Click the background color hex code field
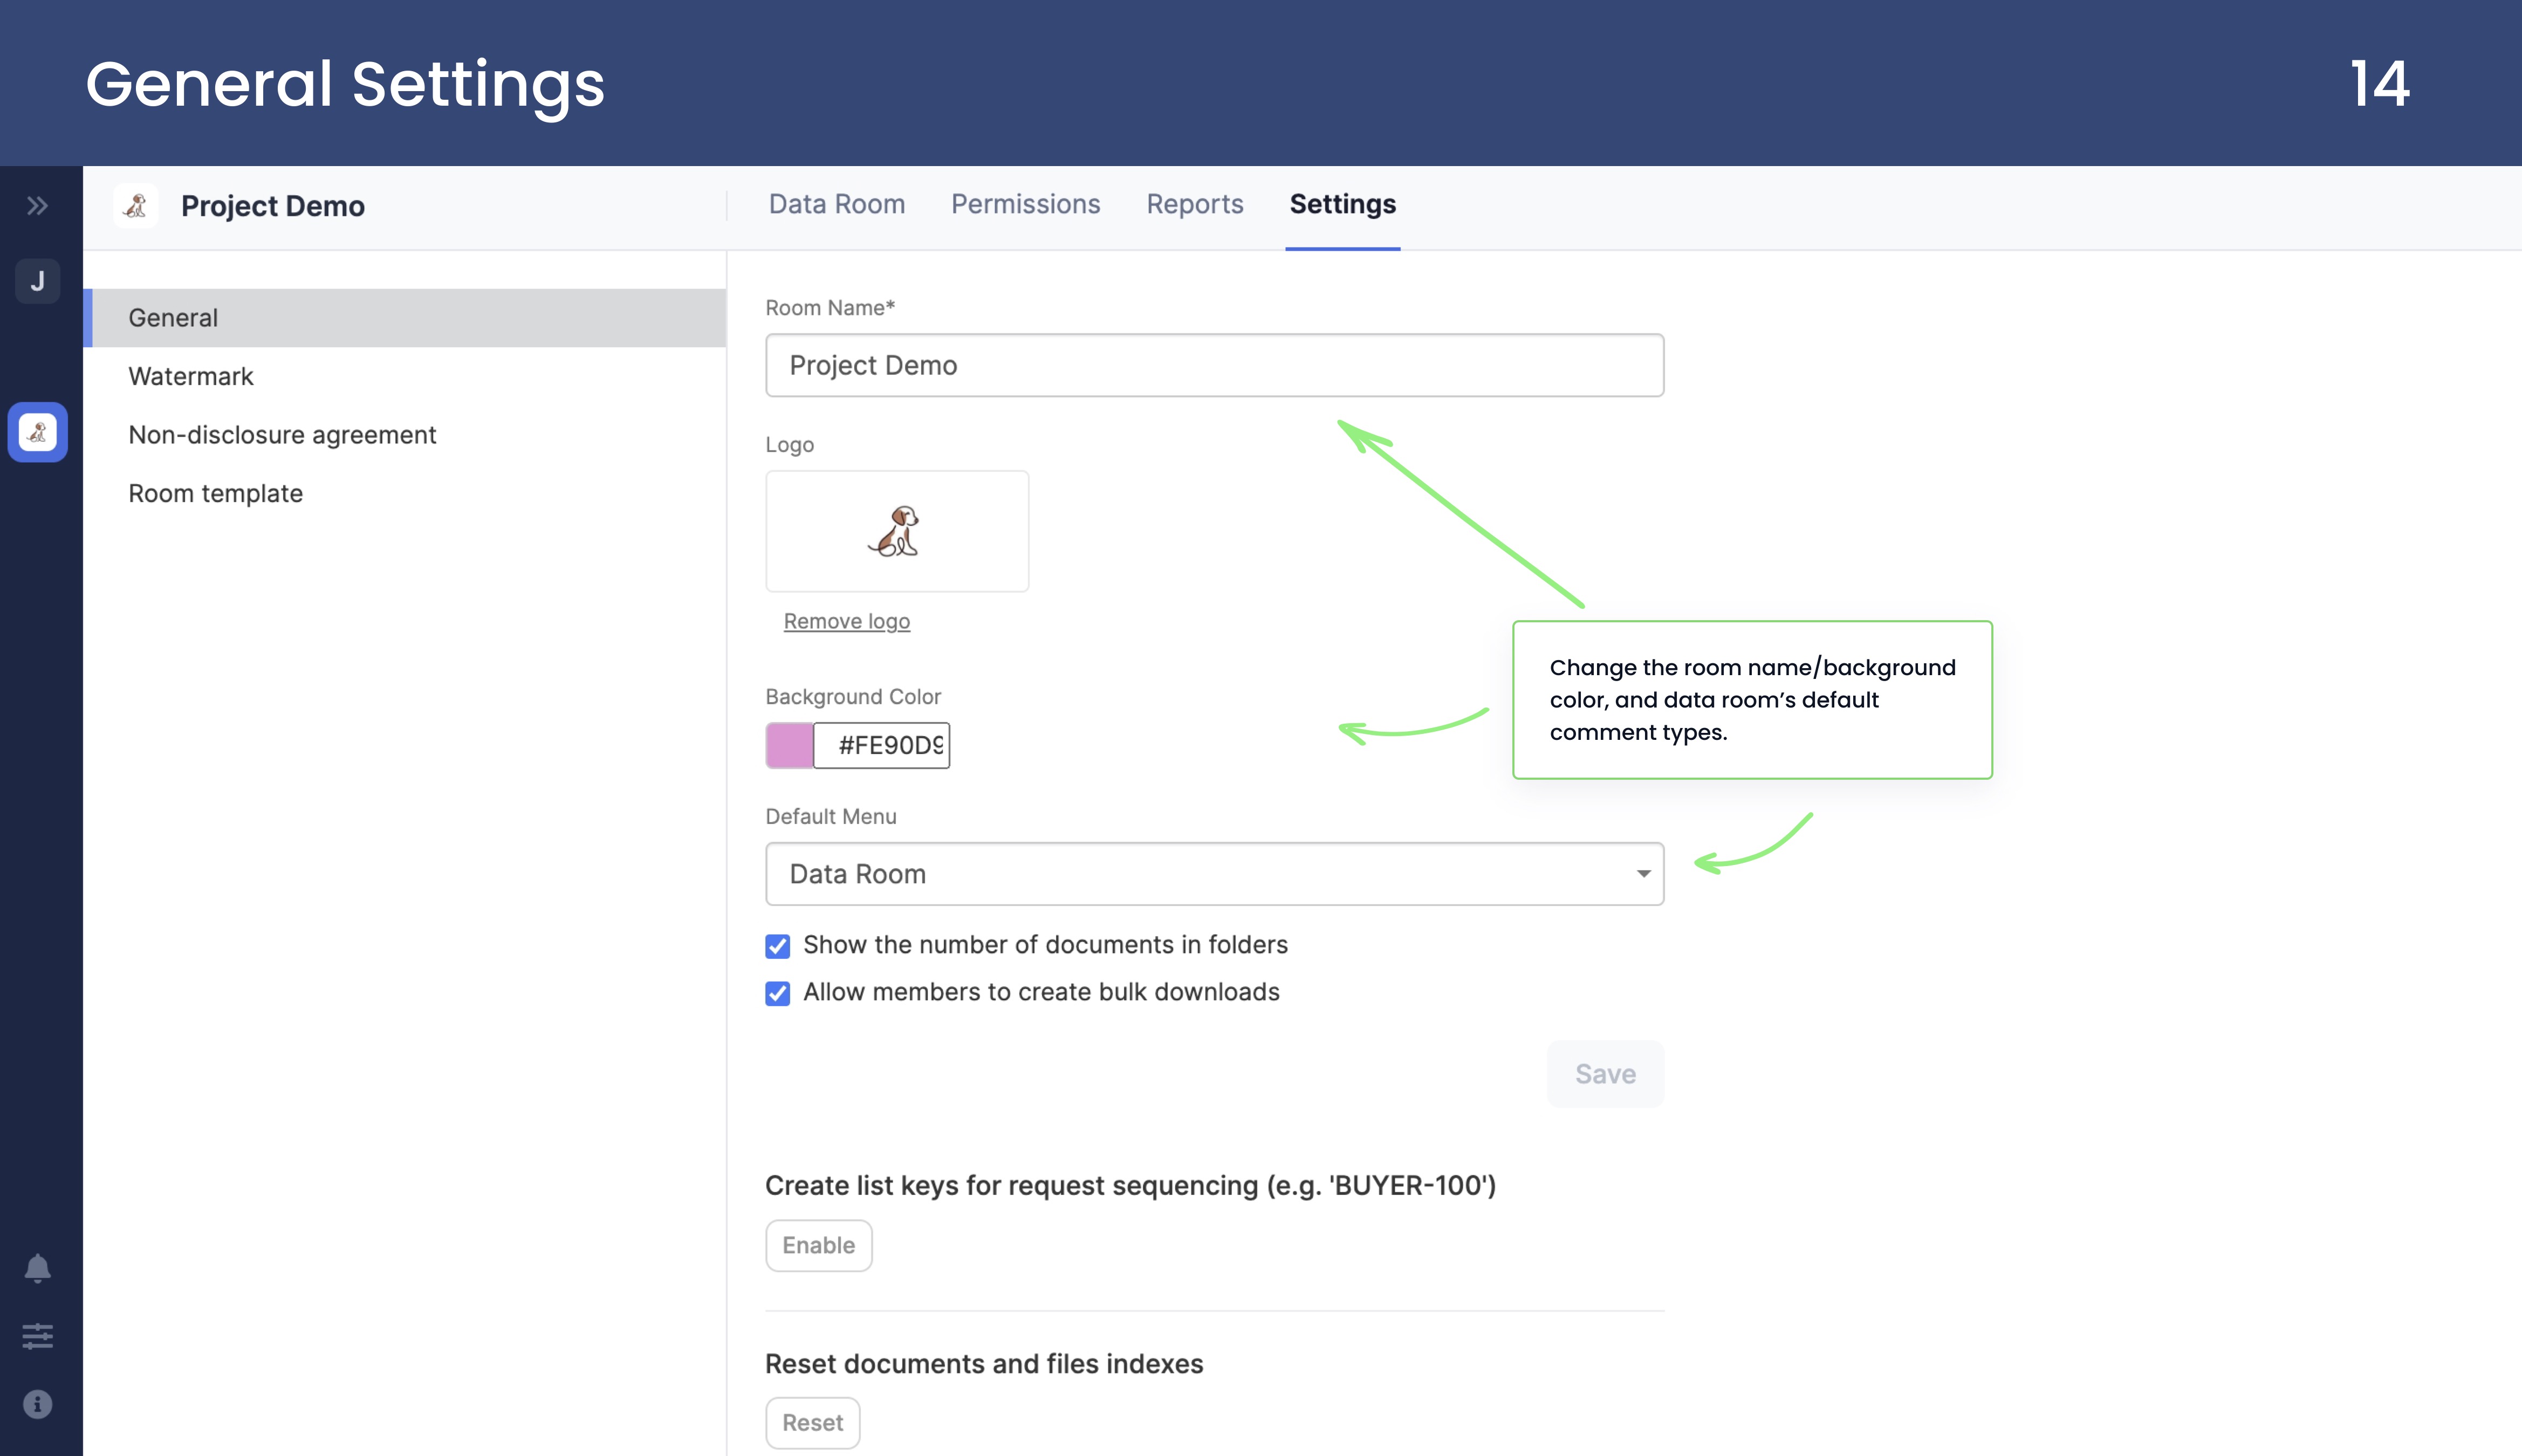 881,745
